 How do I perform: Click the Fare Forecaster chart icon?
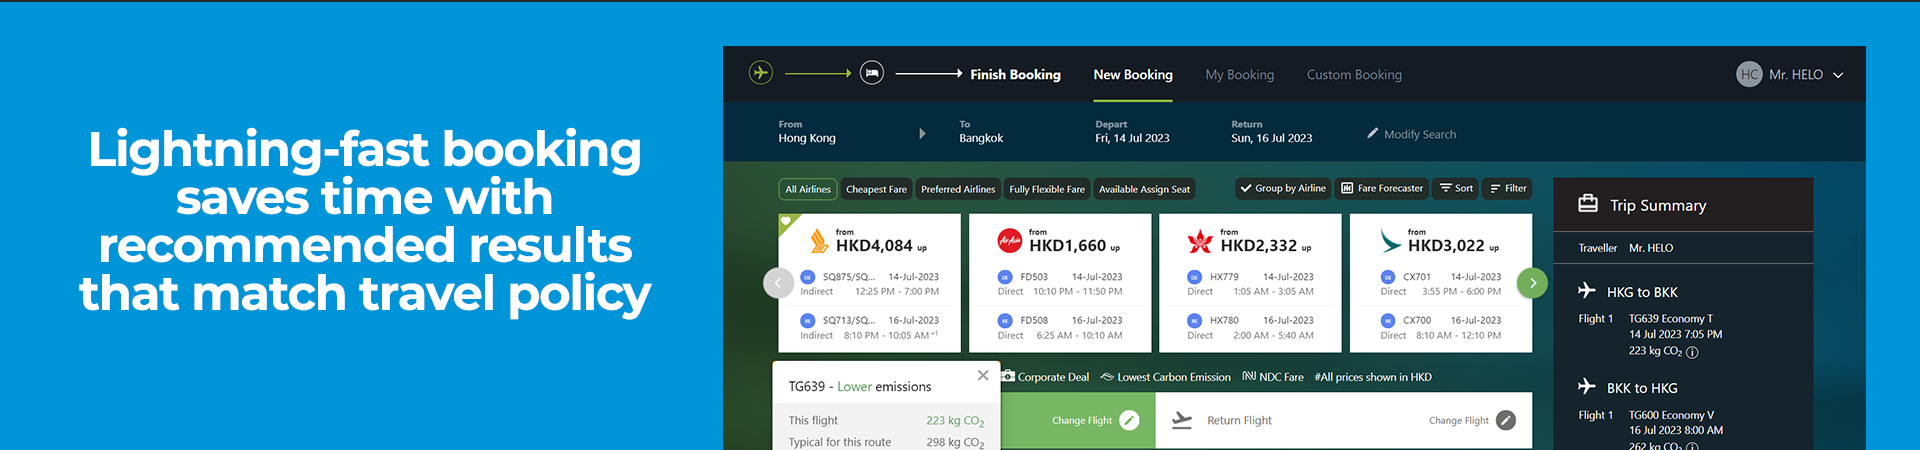1347,188
